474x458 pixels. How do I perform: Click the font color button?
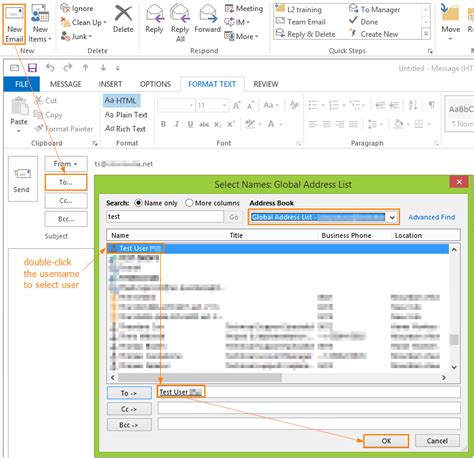(x=271, y=124)
